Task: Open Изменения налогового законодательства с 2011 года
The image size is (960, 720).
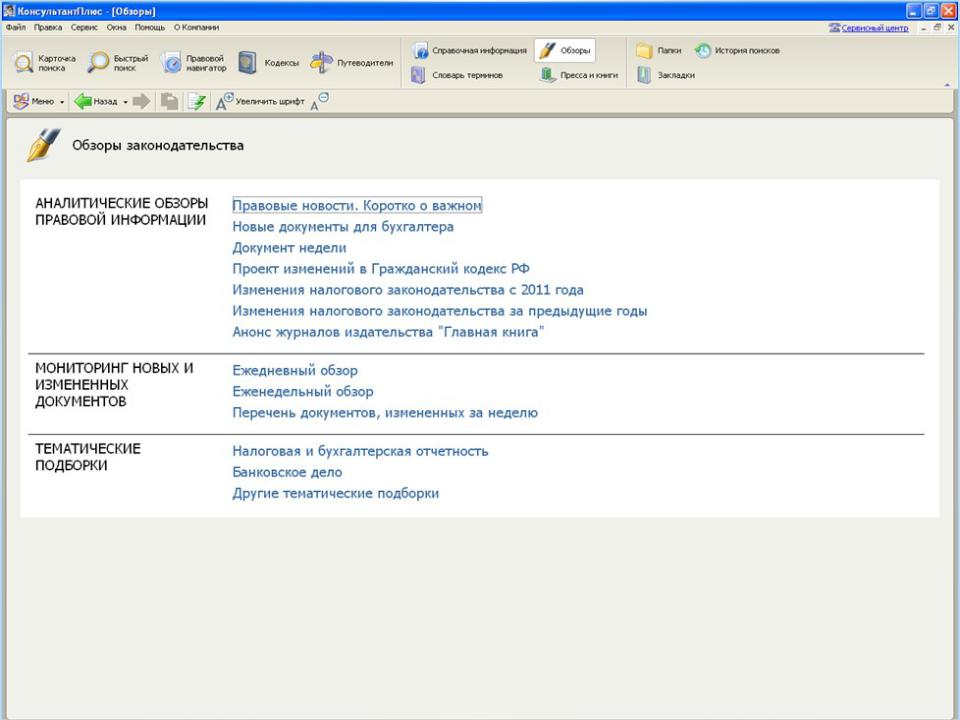Action: pos(408,290)
